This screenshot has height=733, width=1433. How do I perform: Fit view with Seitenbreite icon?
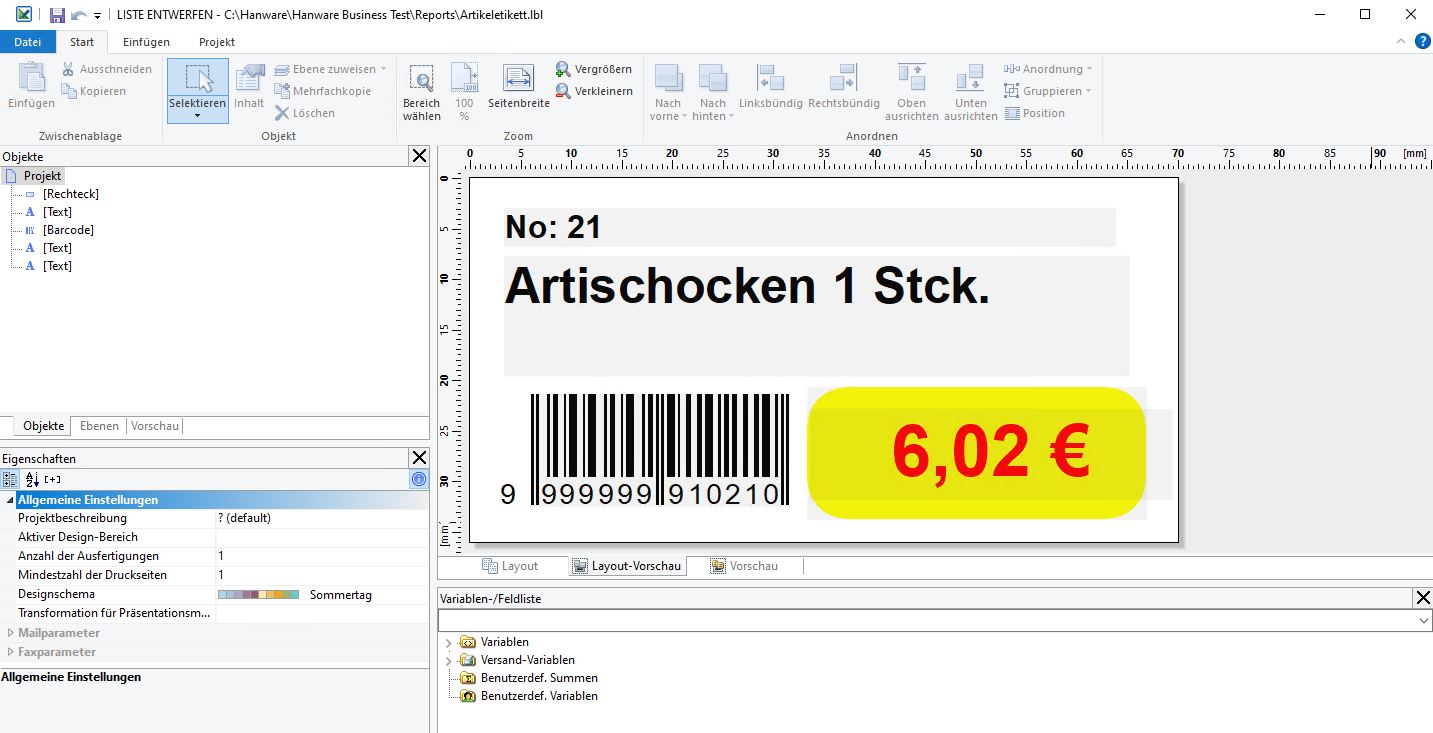pyautogui.click(x=518, y=79)
